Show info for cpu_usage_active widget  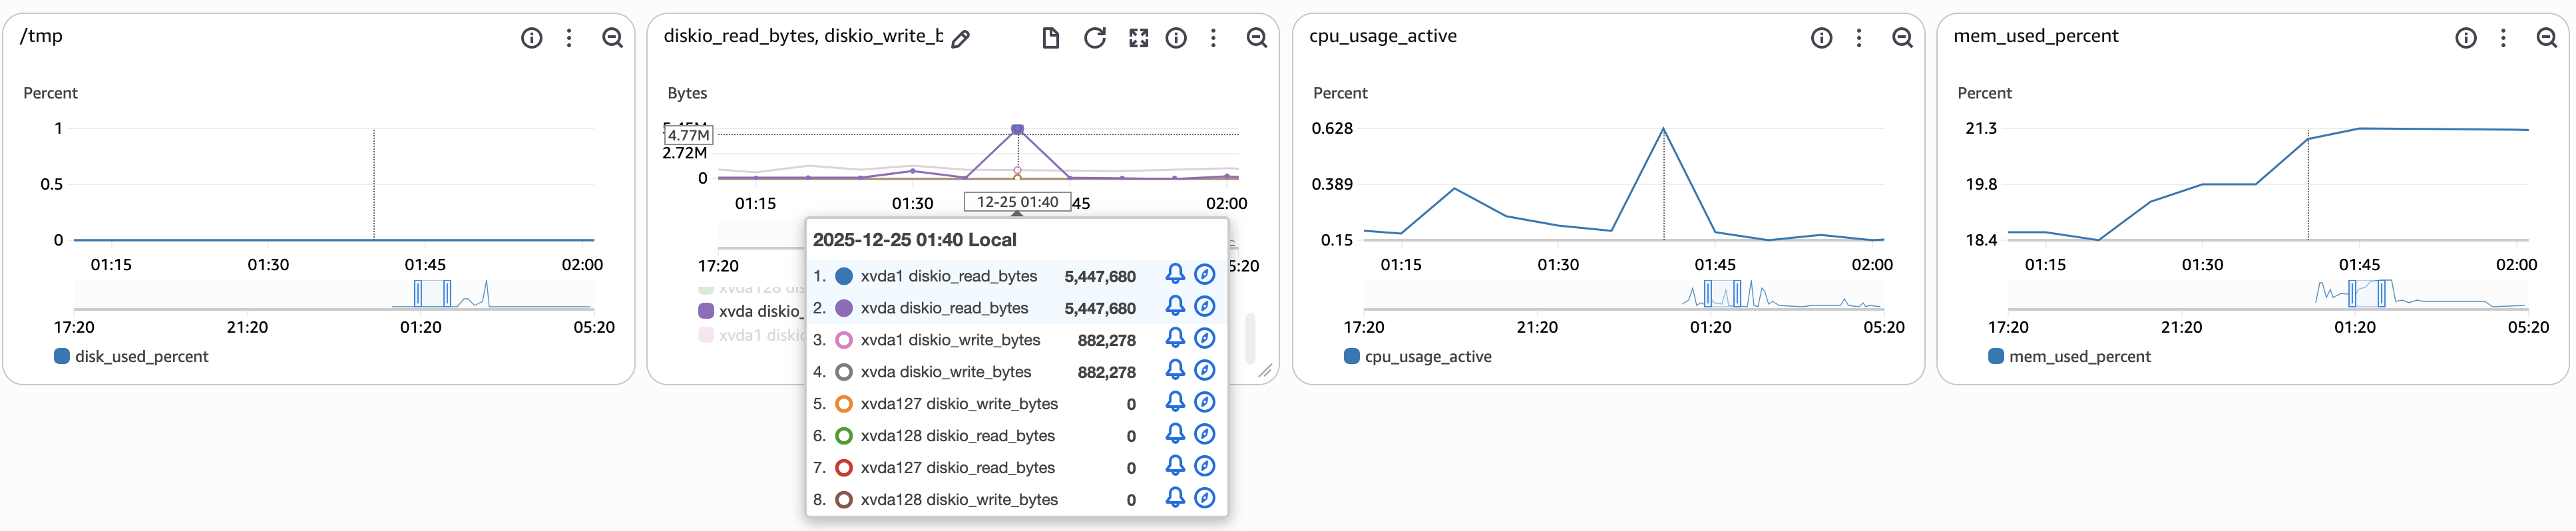click(x=1821, y=38)
